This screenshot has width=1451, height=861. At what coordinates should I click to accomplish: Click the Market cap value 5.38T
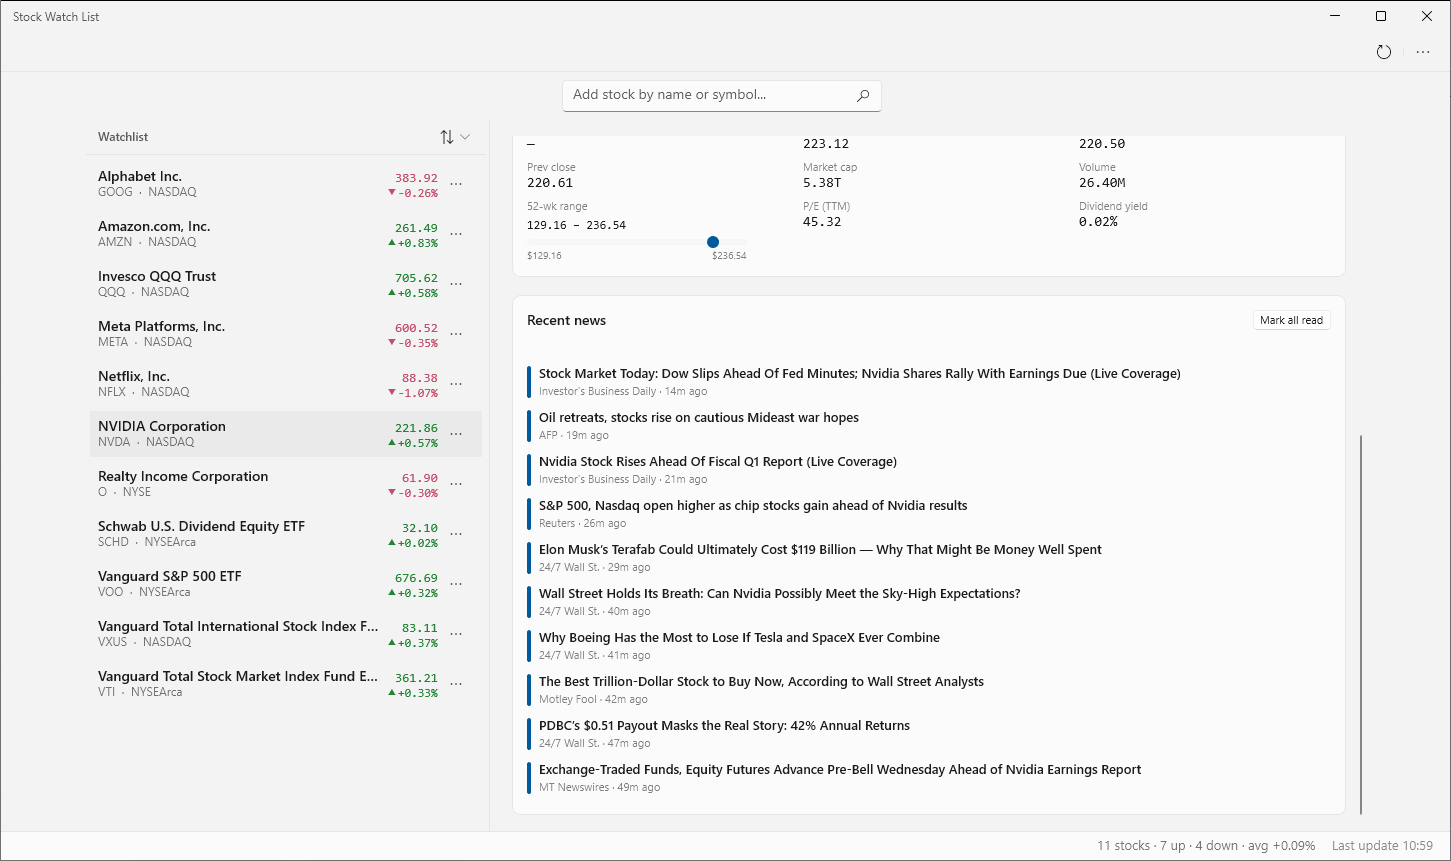coord(821,183)
